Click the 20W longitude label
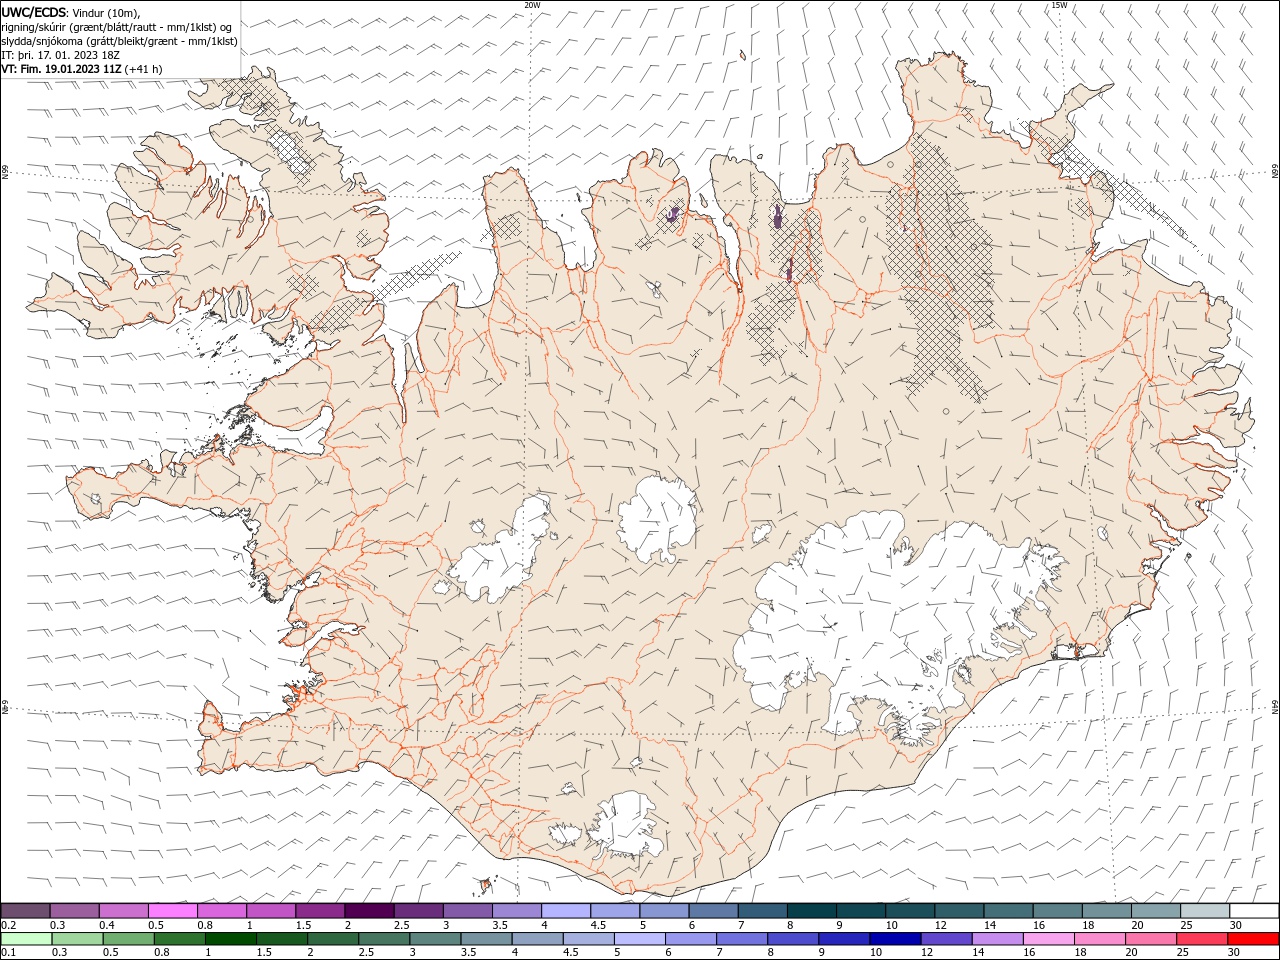 coord(532,5)
